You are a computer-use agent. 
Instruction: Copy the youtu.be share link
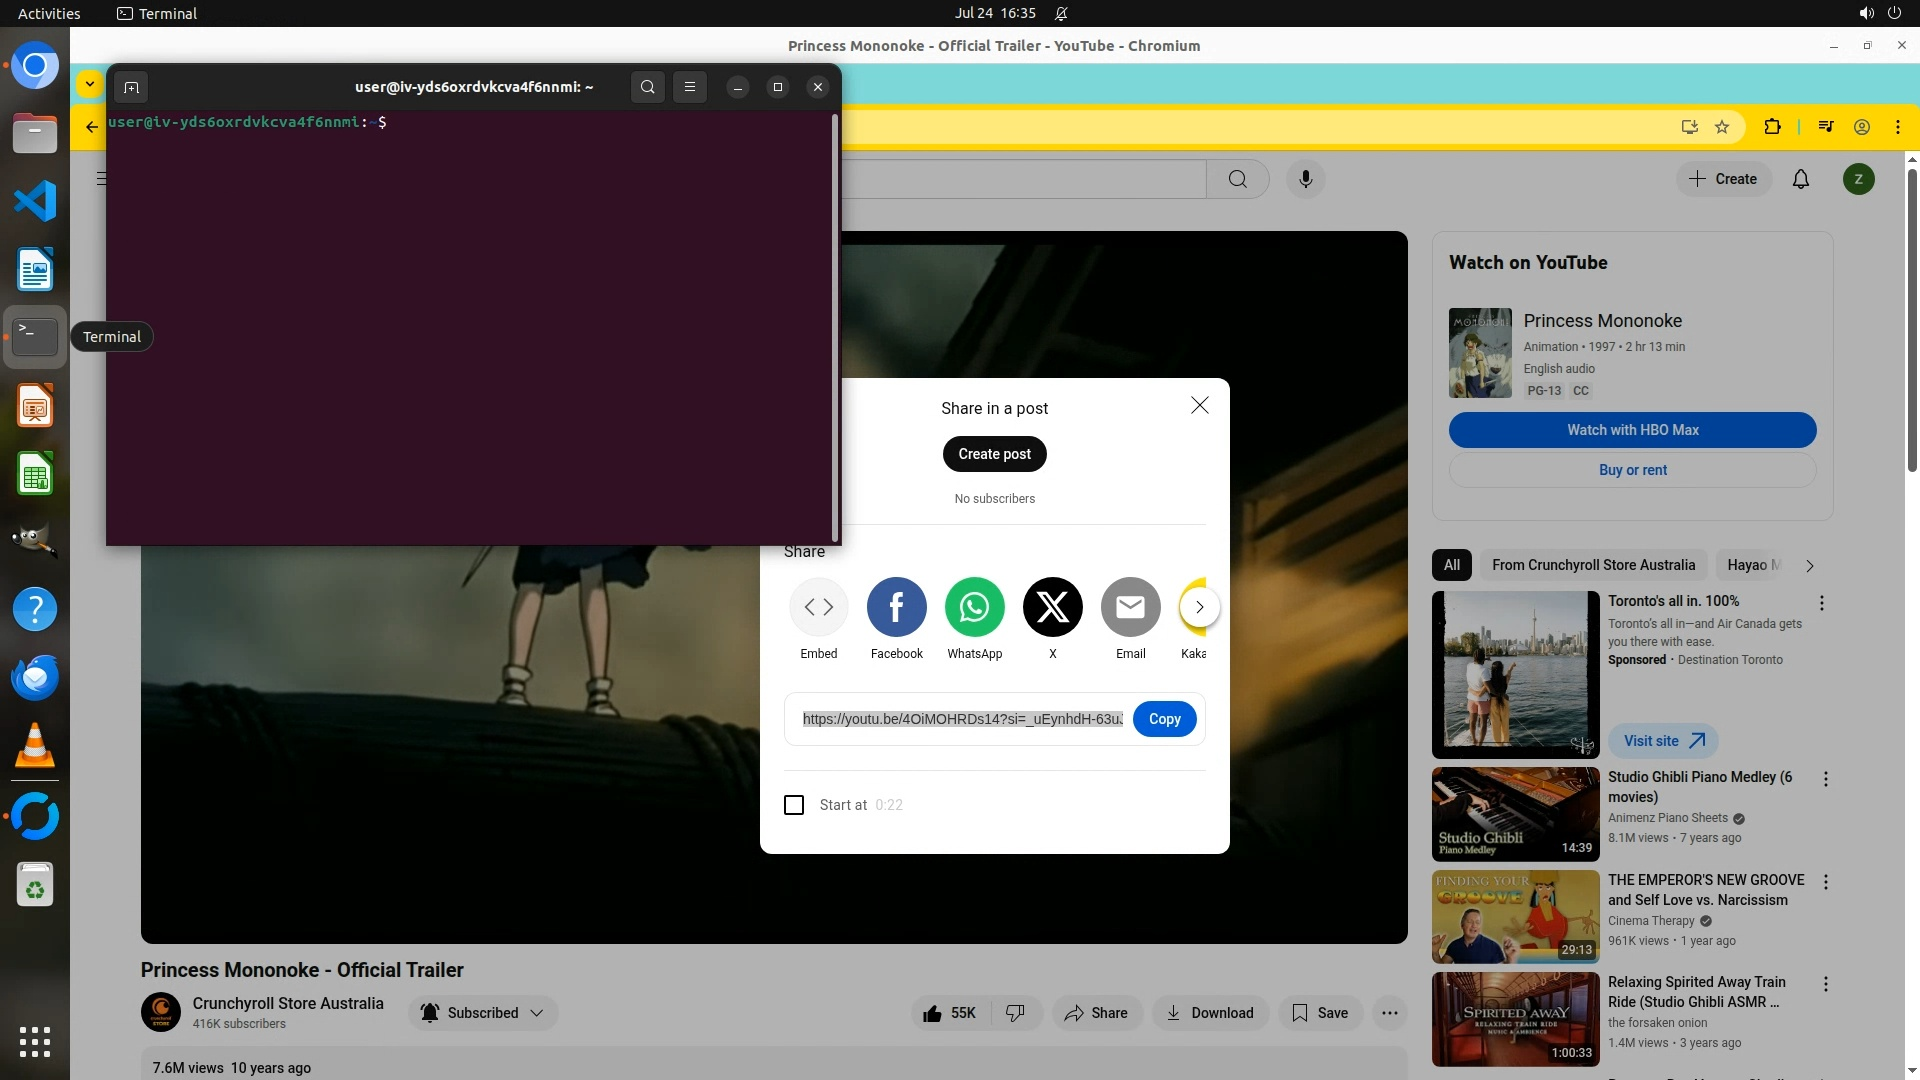point(1164,719)
